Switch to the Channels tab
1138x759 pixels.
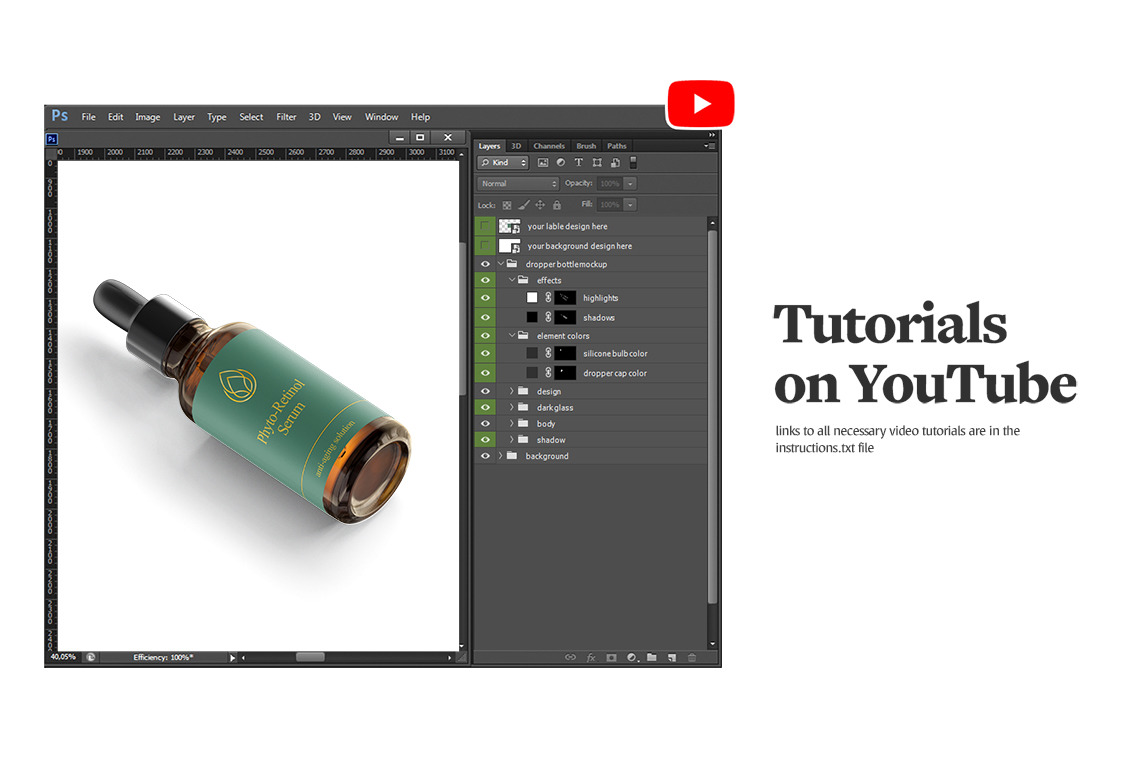point(549,146)
